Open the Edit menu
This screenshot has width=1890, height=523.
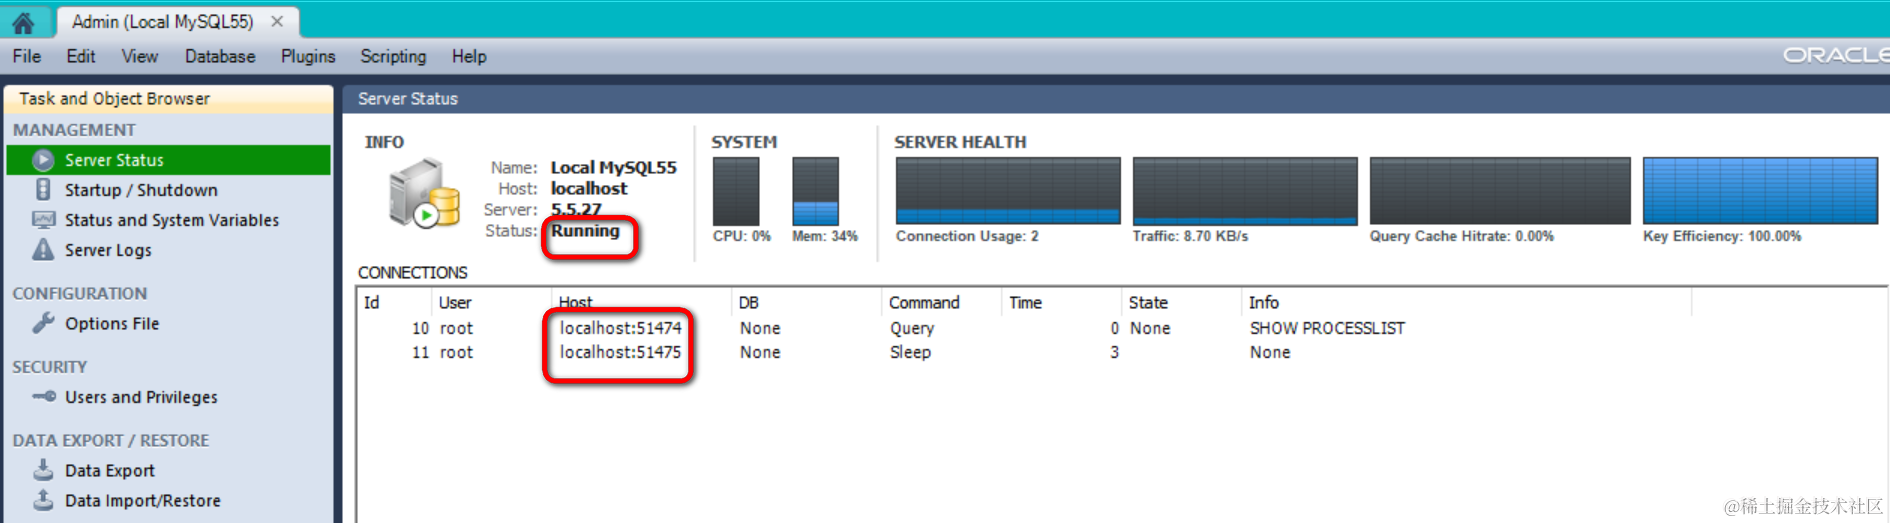point(81,56)
